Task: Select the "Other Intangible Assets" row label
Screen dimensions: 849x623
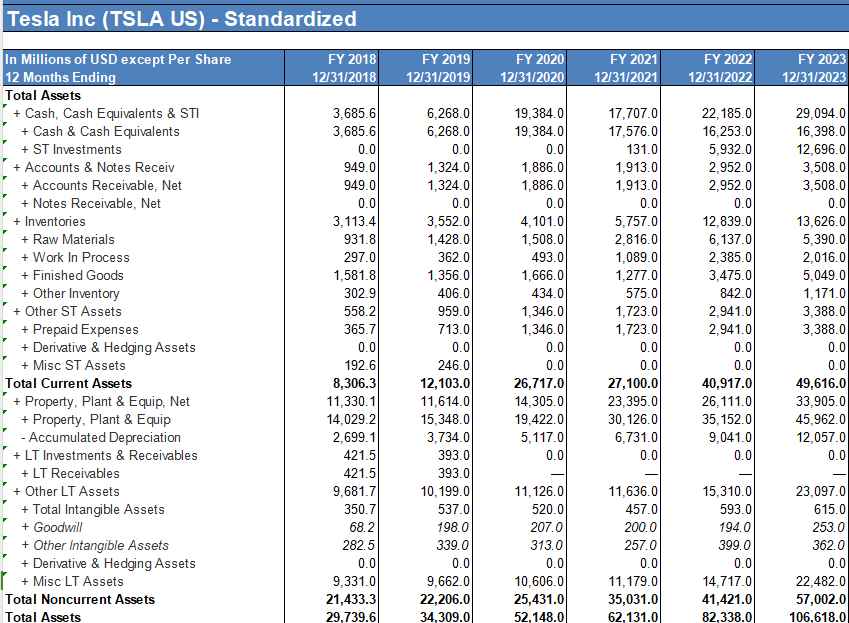Action: [101, 546]
